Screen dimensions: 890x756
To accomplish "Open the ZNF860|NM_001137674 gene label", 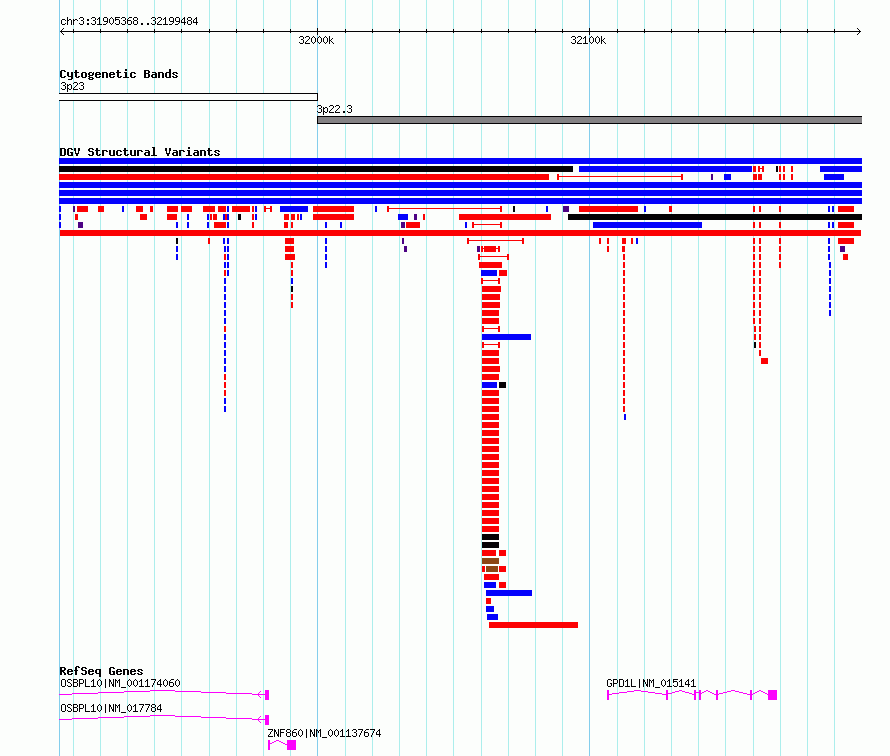I will [324, 733].
